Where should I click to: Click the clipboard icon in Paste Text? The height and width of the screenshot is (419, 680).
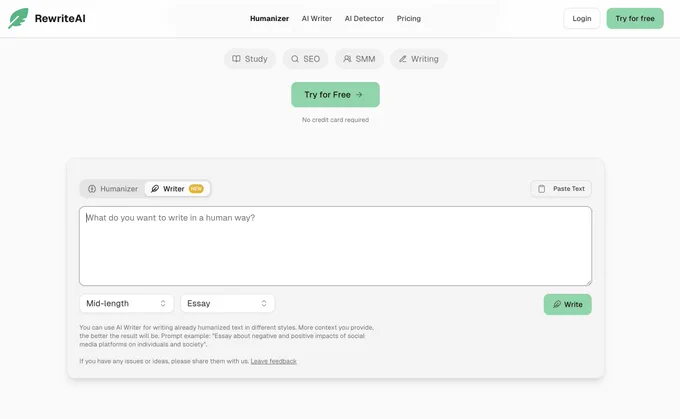coord(542,189)
